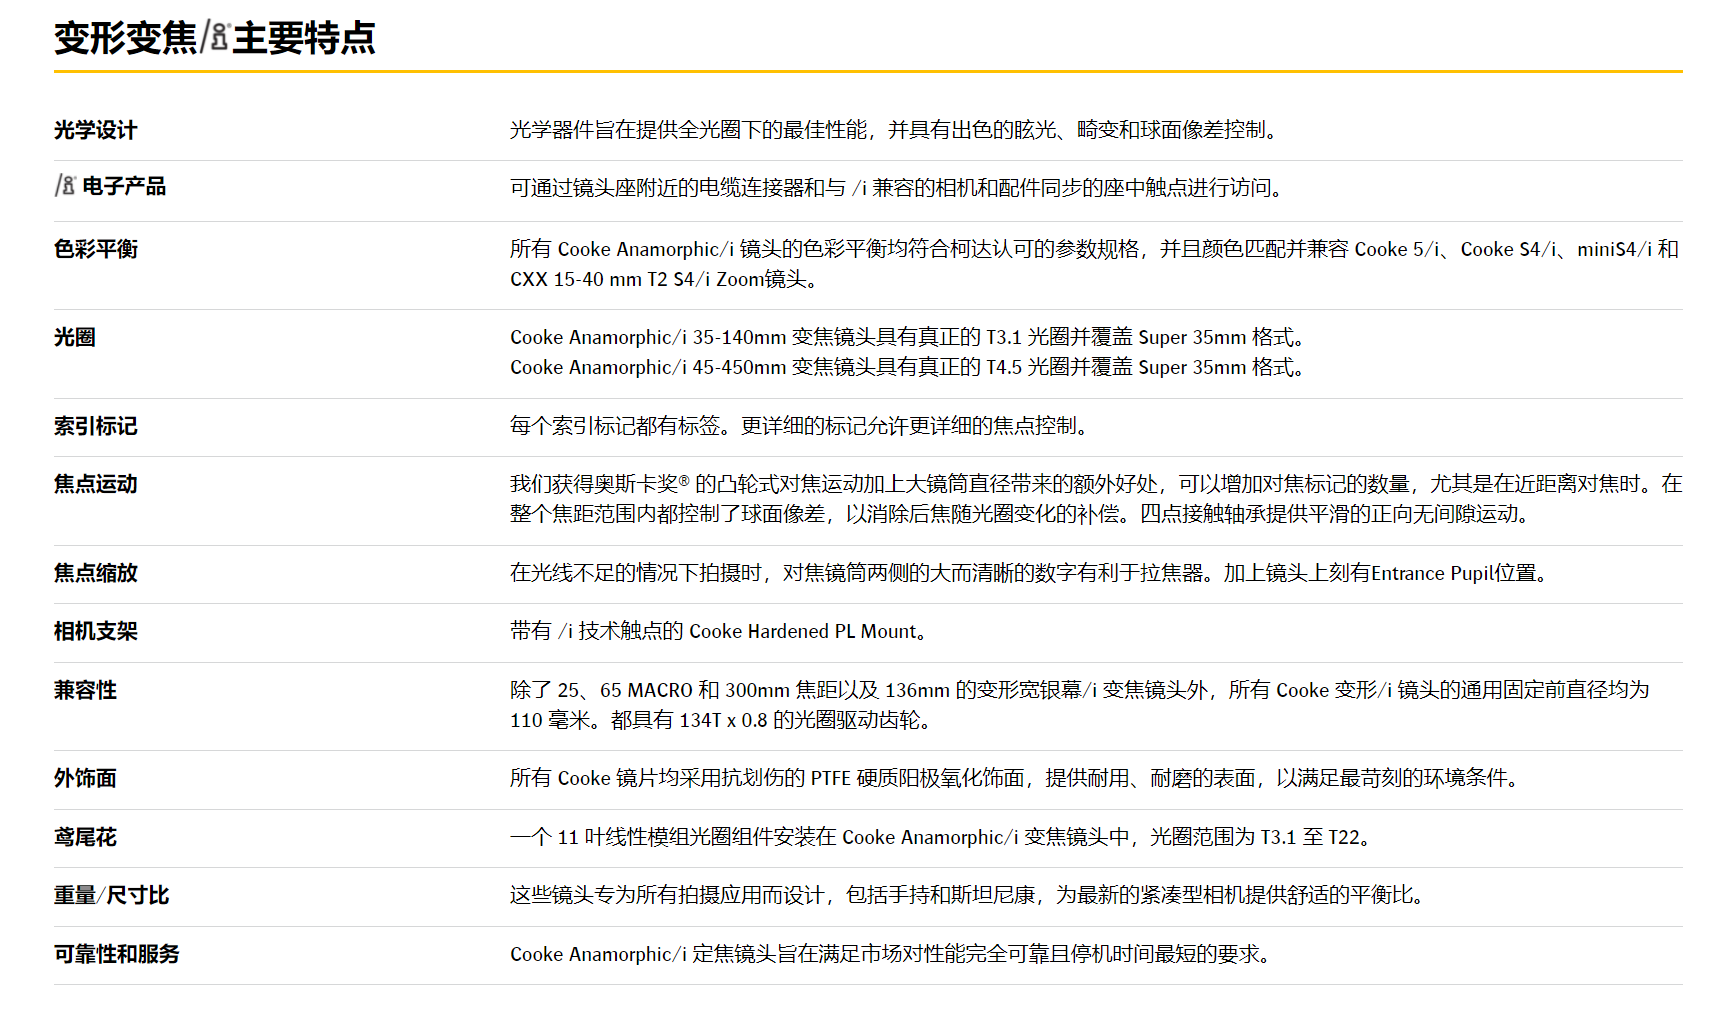The image size is (1733, 1015).
Task: Click the yellow divider line under heading
Action: [x=867, y=71]
